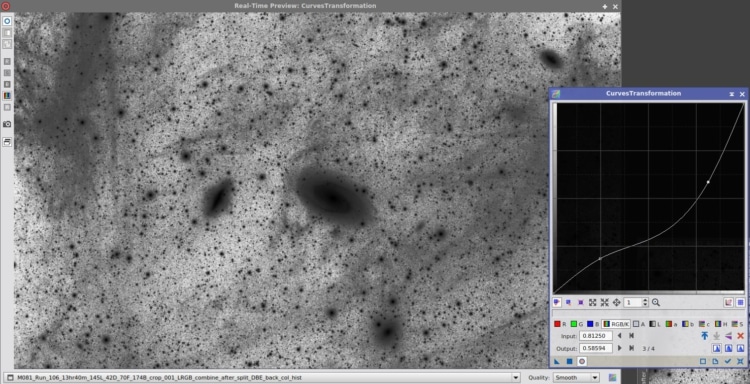Select the red R channel curve

[x=560, y=324]
